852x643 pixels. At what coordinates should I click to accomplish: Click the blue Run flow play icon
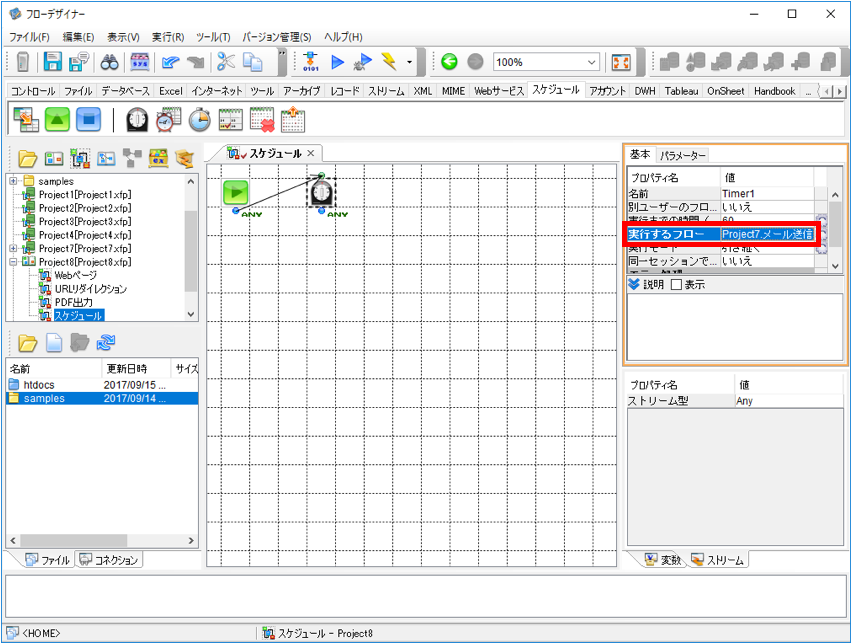click(x=337, y=62)
